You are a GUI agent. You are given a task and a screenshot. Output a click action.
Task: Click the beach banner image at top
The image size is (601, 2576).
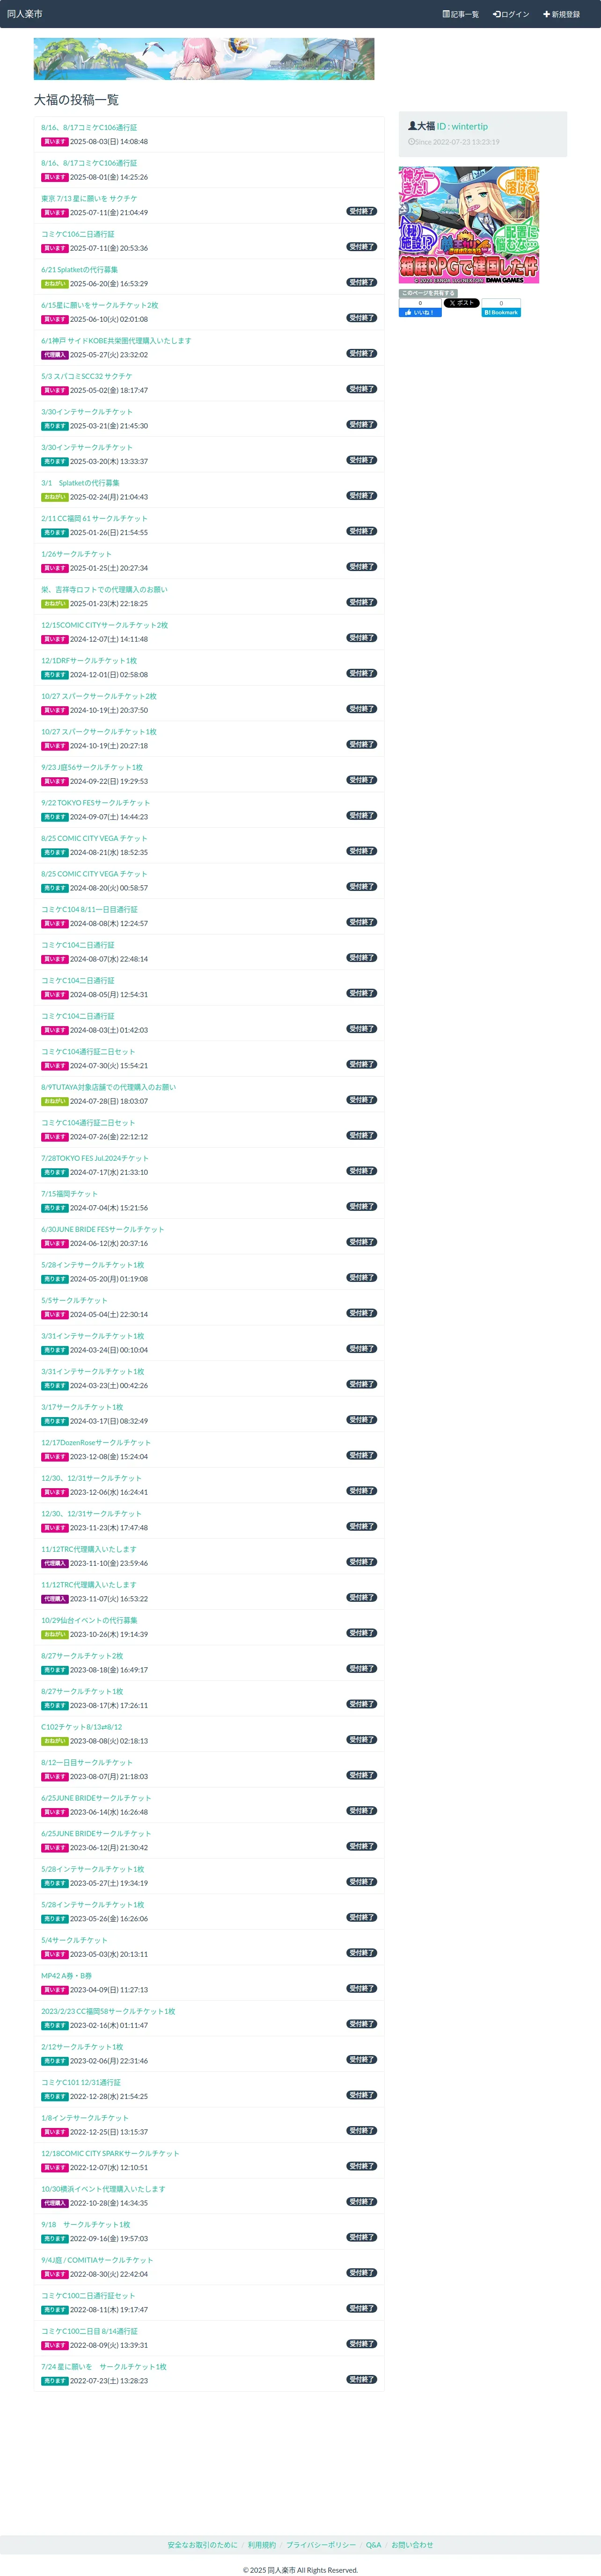pos(204,59)
